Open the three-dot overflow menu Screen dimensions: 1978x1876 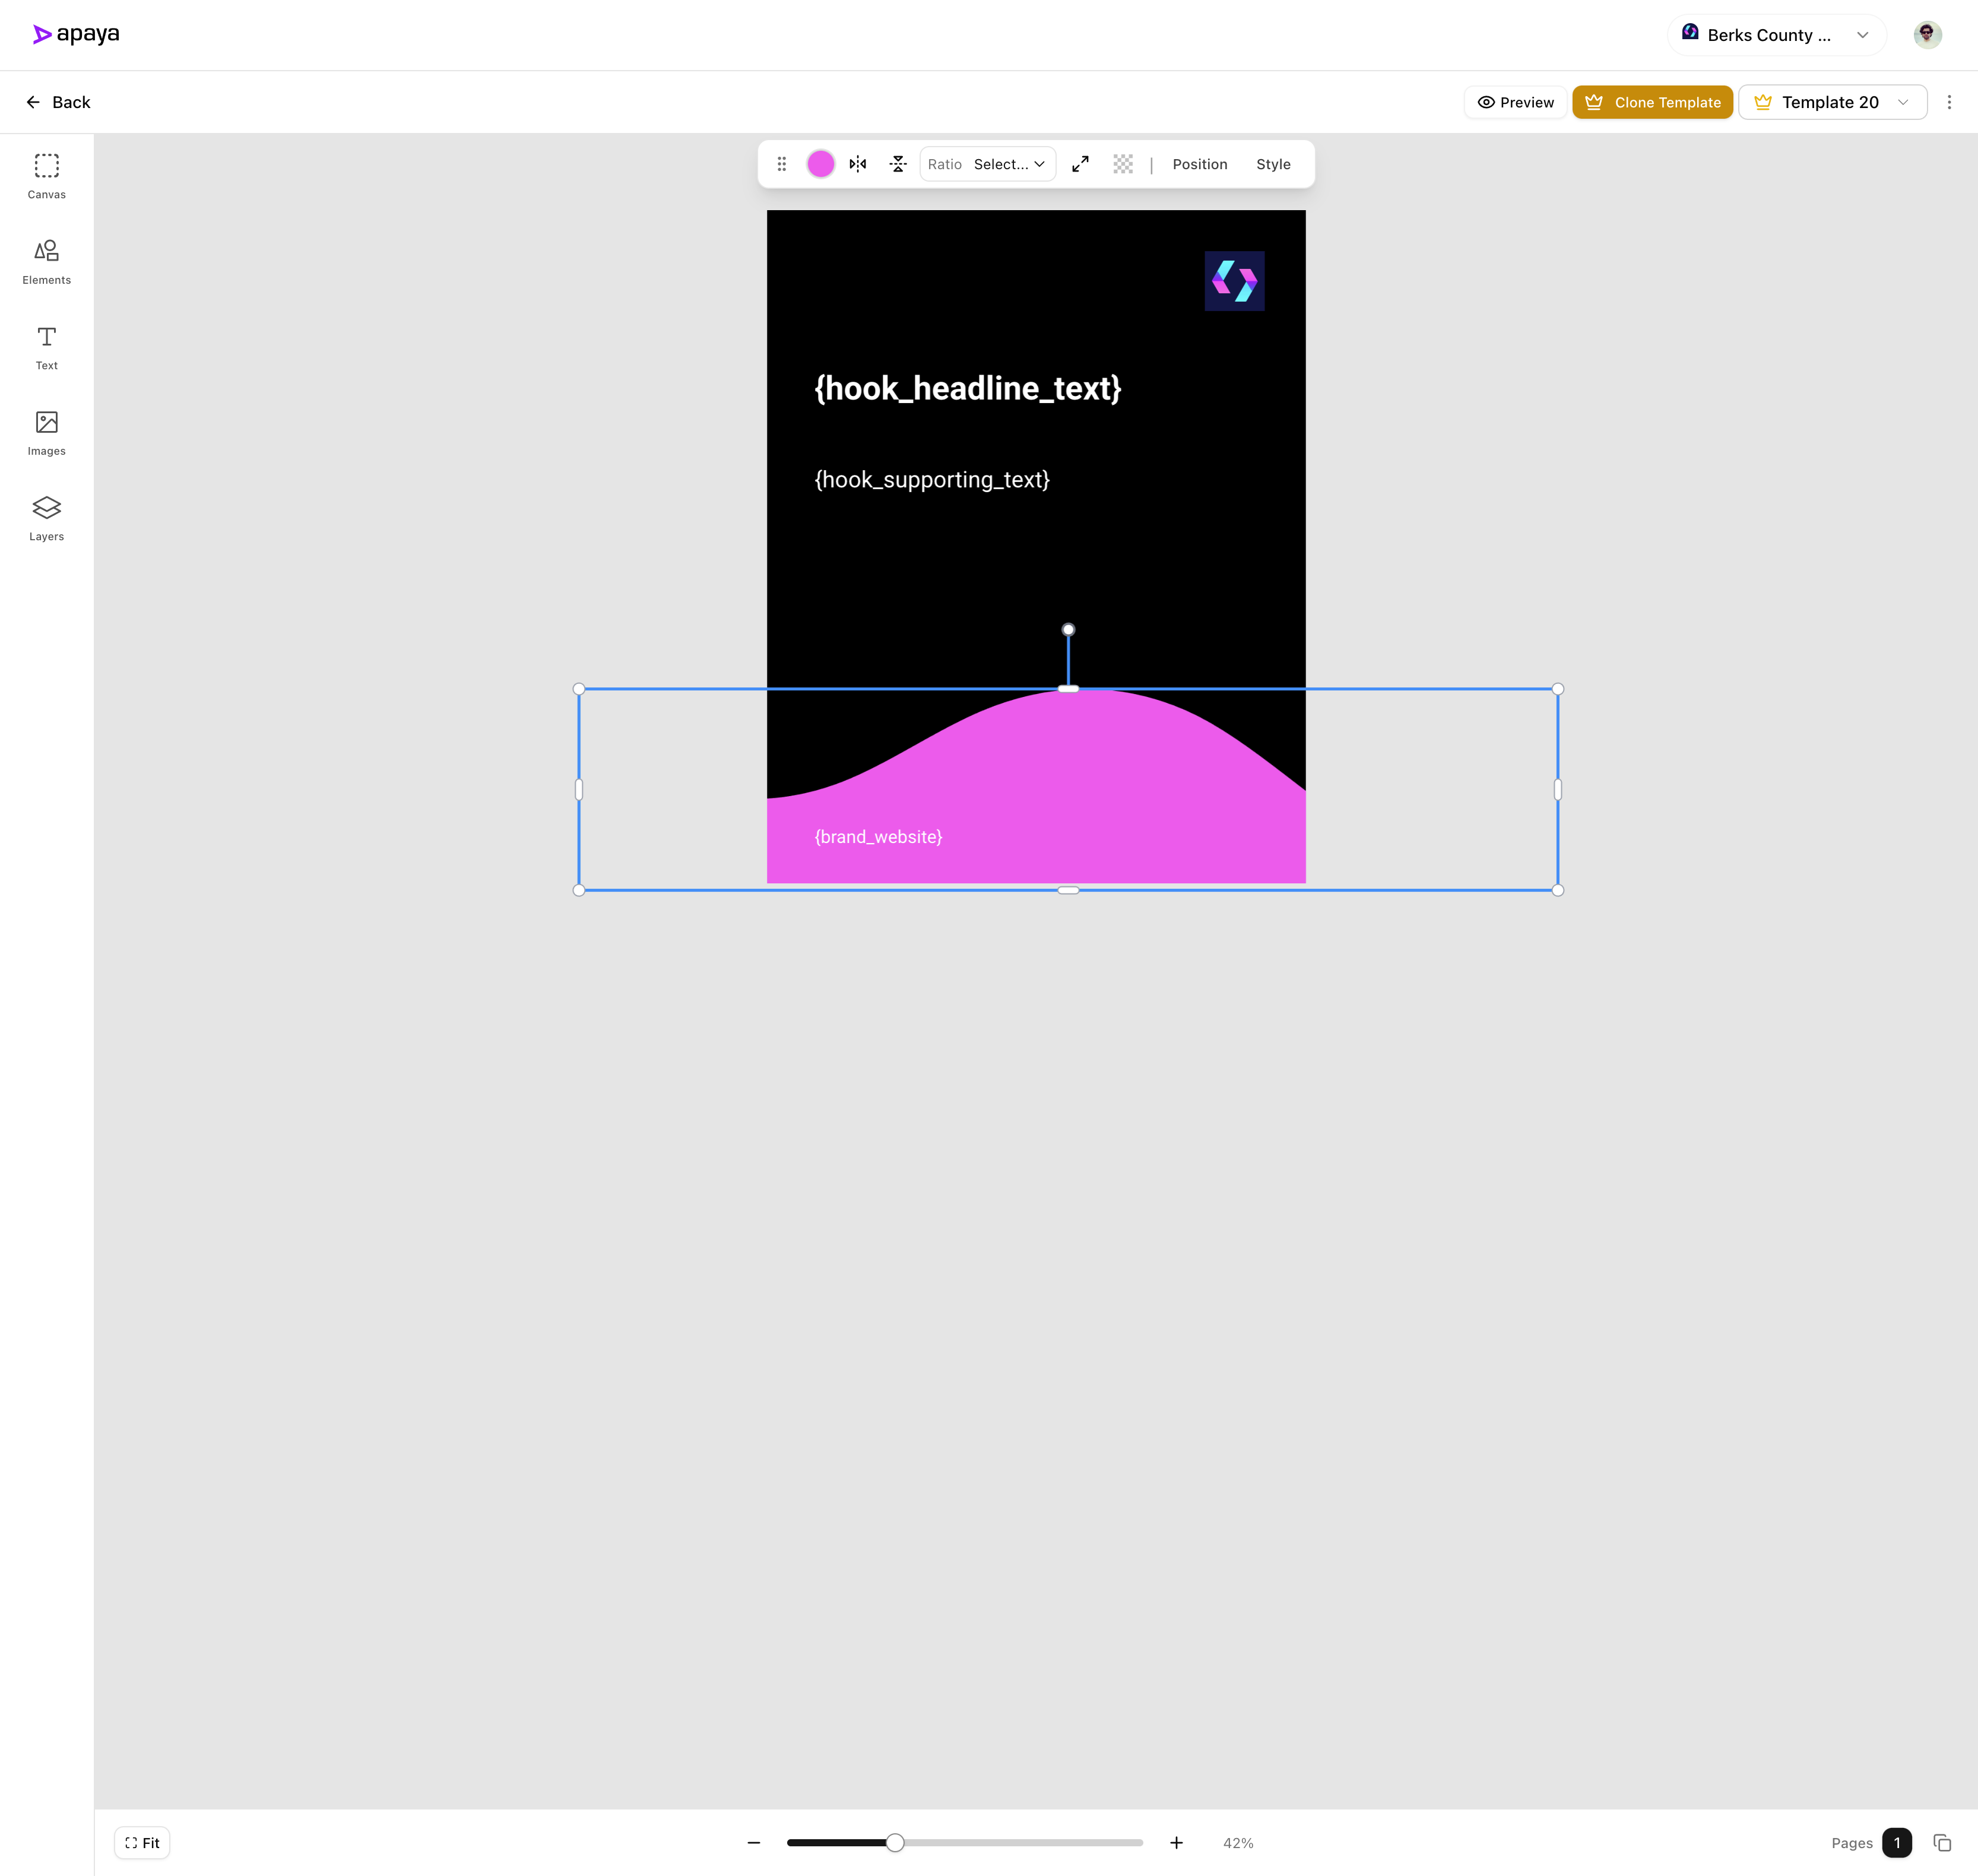click(1948, 101)
